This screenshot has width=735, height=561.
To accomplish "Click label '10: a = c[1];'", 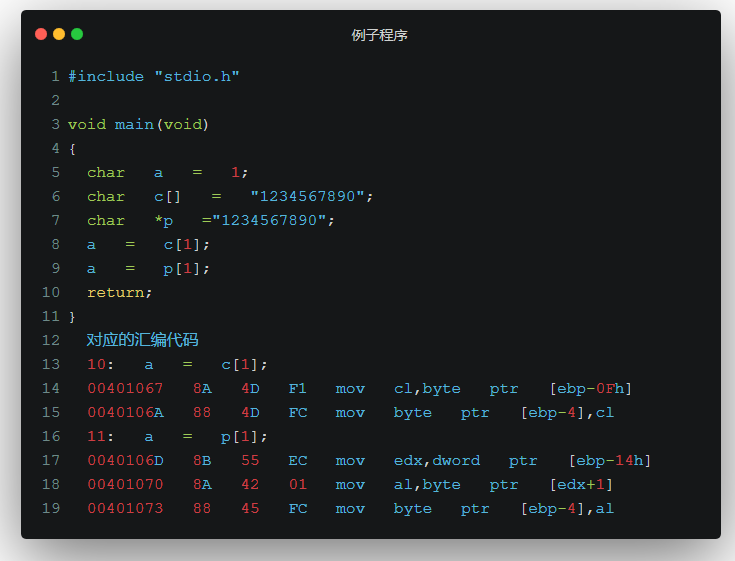I will tap(177, 365).
